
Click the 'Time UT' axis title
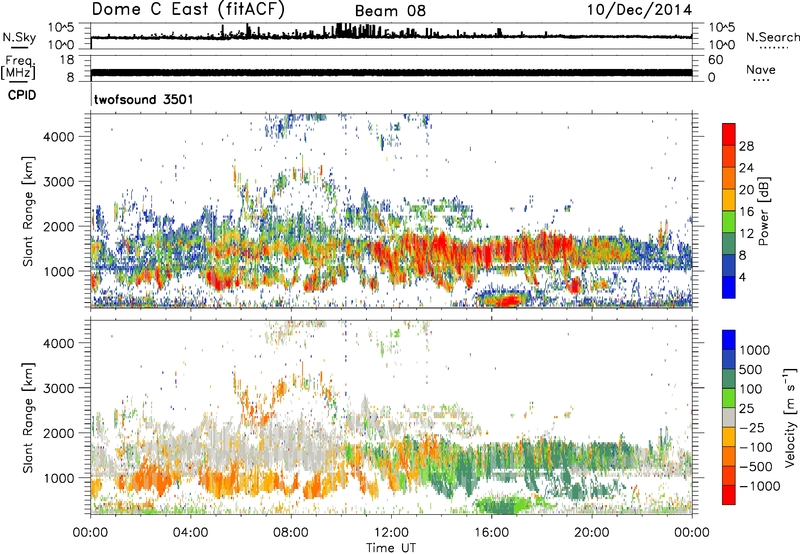391,548
